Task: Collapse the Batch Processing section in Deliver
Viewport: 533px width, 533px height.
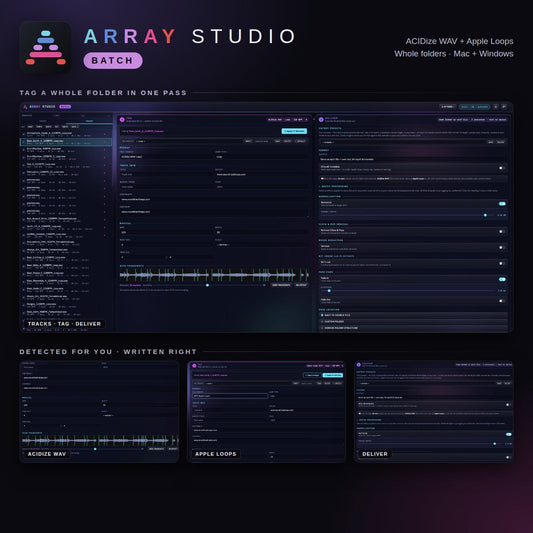Action: [x=334, y=187]
